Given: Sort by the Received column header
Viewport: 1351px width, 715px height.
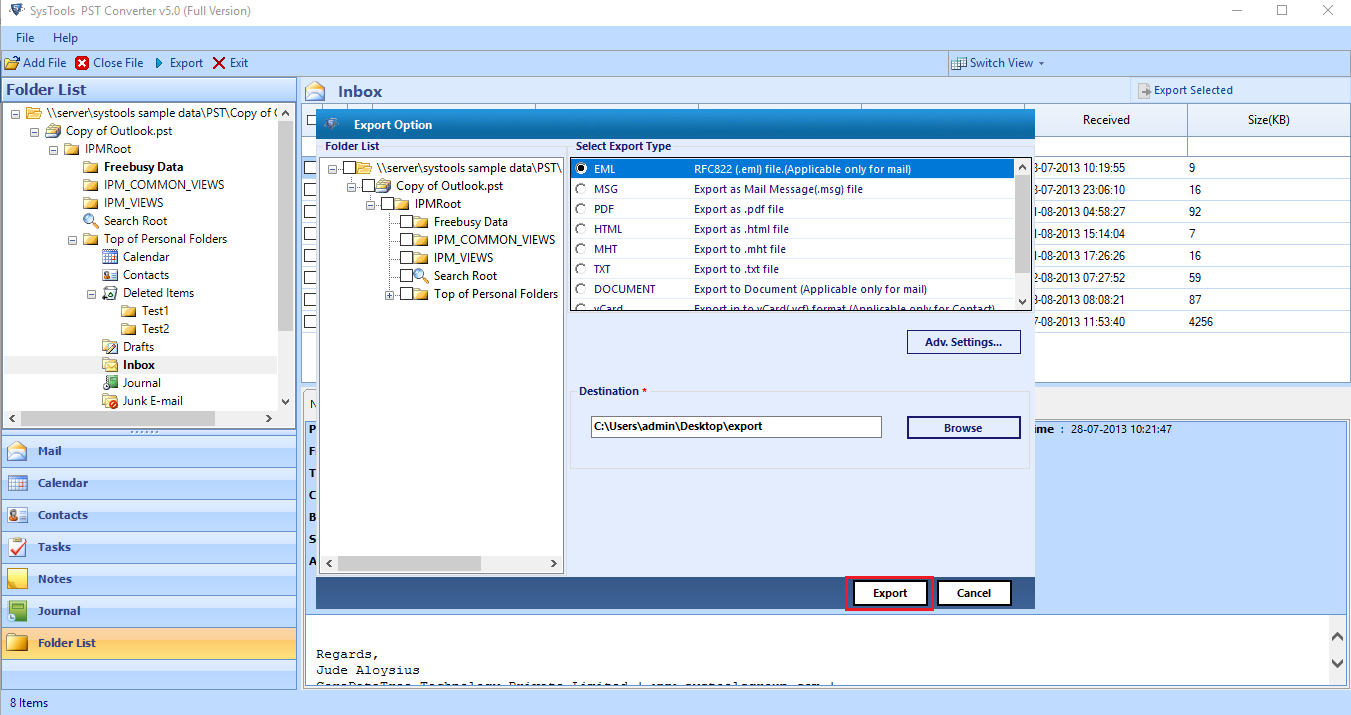Looking at the screenshot, I should tap(1106, 120).
